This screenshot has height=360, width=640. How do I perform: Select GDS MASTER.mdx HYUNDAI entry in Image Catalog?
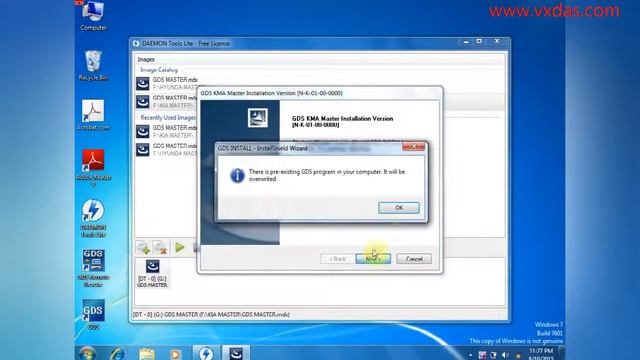(167, 83)
